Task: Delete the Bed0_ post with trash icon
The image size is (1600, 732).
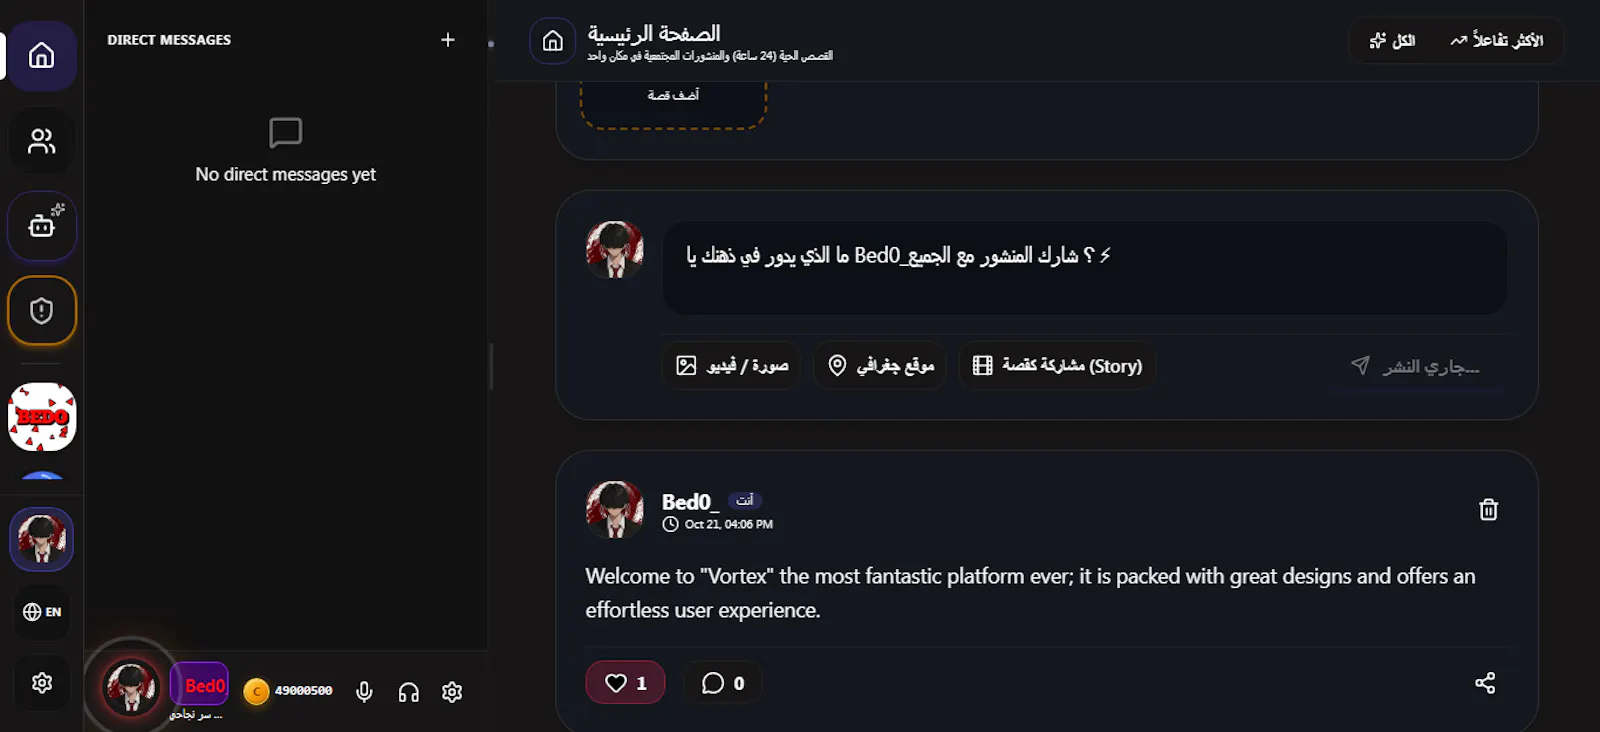Action: (1488, 510)
